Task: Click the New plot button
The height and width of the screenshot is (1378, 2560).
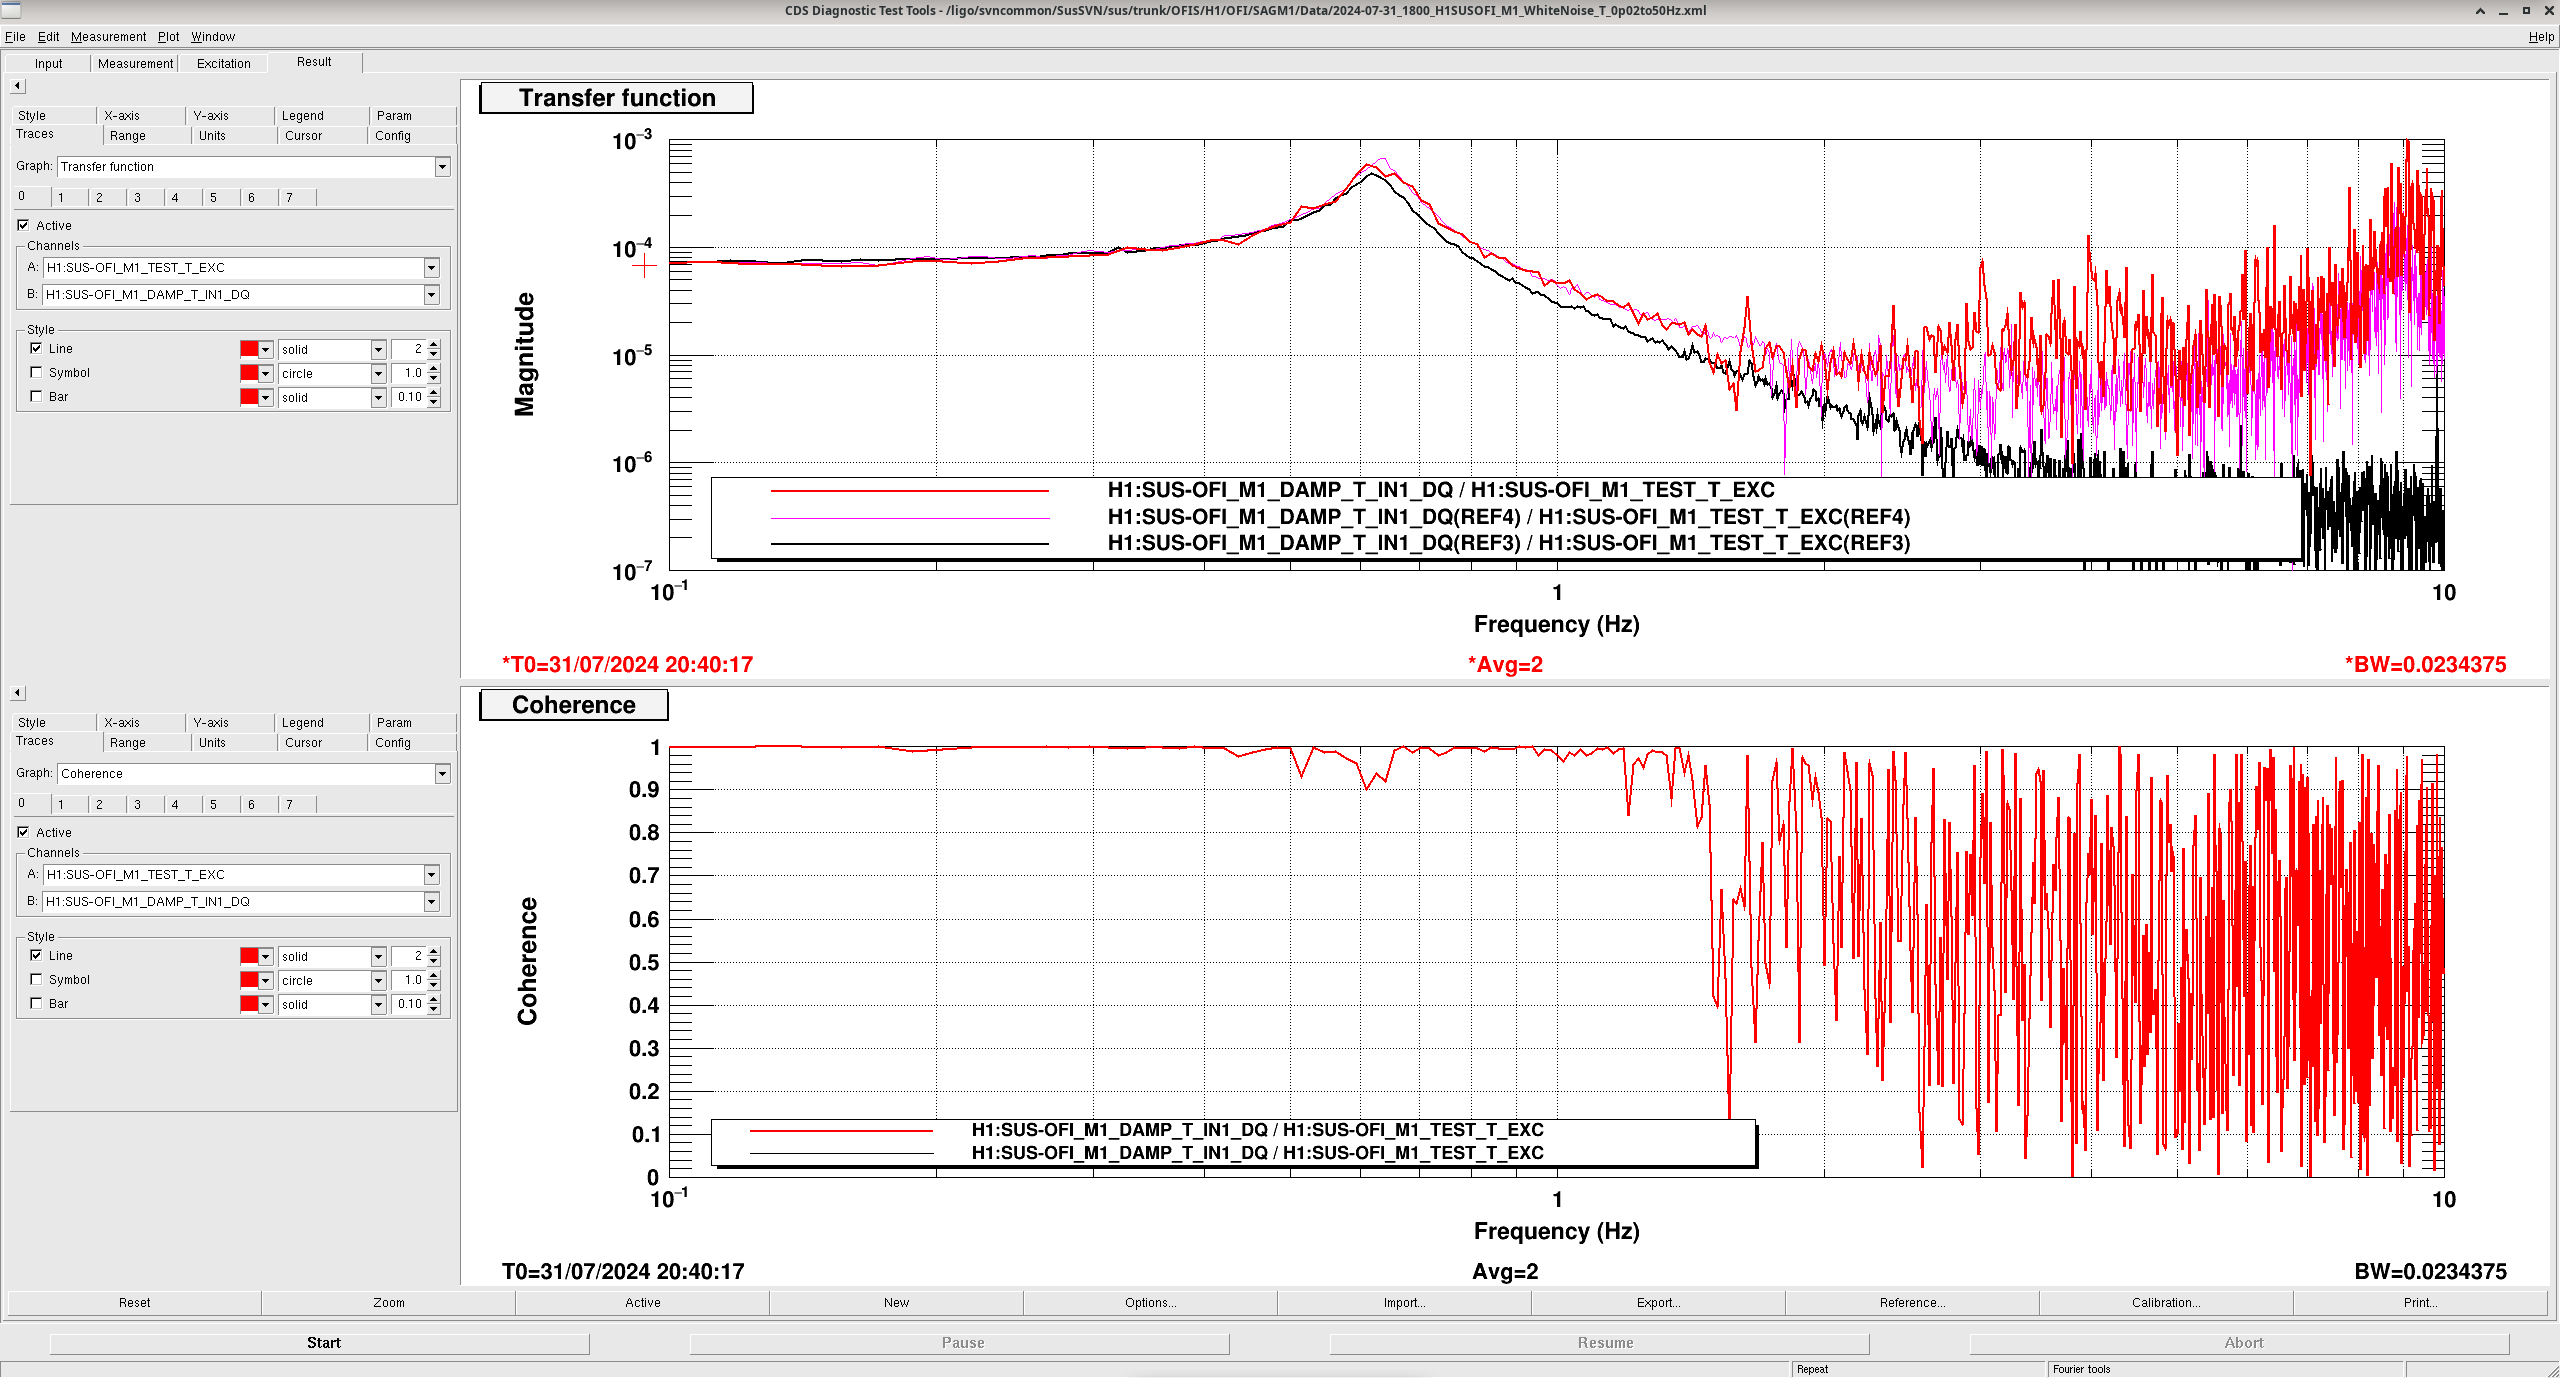Action: click(x=896, y=1302)
